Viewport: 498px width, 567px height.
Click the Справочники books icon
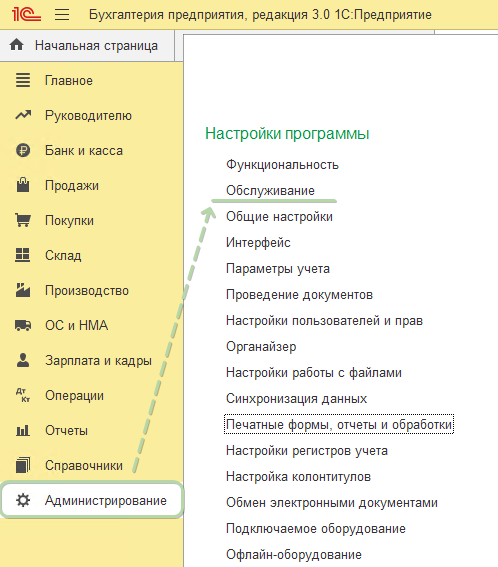23,465
